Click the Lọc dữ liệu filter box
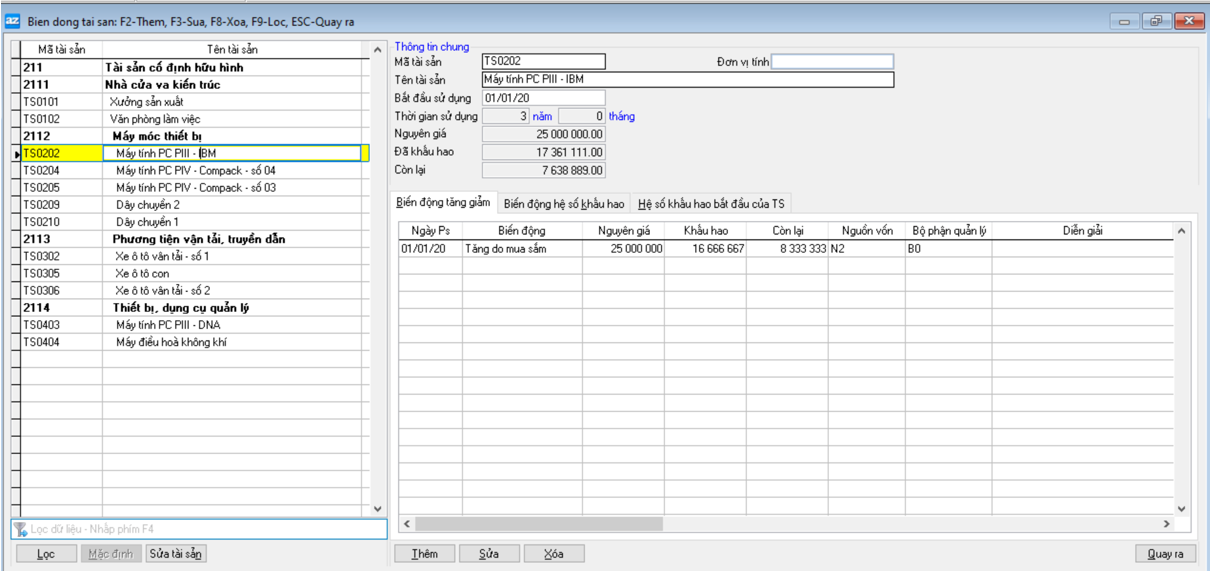Image resolution: width=1210 pixels, height=571 pixels. 200,530
